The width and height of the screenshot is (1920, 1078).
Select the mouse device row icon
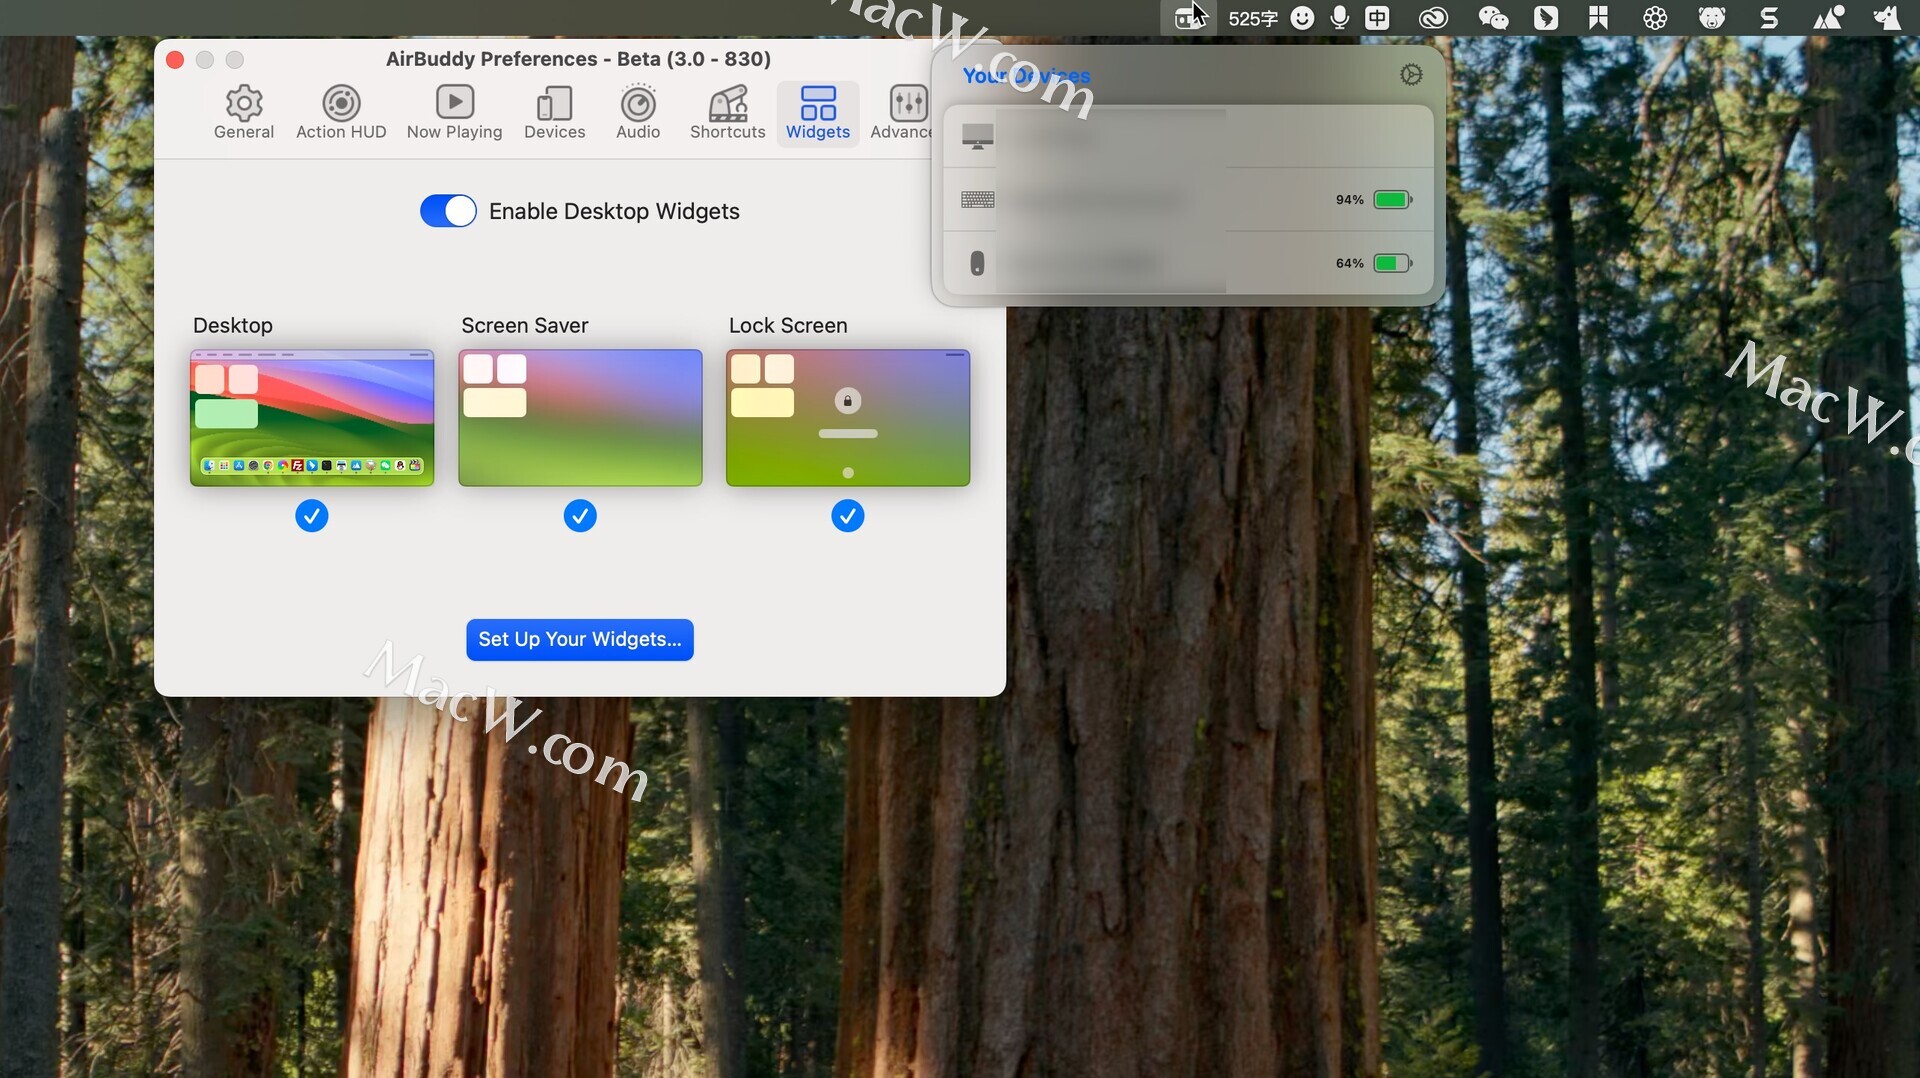pyautogui.click(x=977, y=263)
